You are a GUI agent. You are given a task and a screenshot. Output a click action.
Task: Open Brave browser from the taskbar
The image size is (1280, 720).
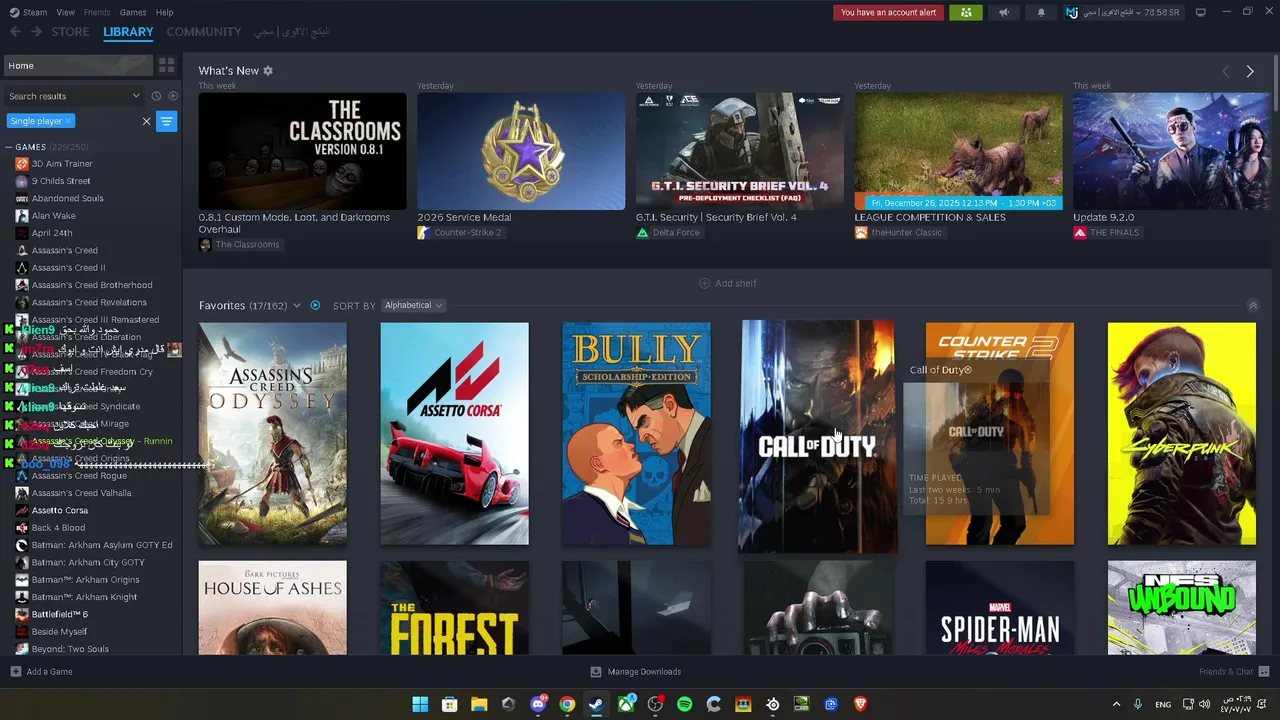tap(860, 704)
